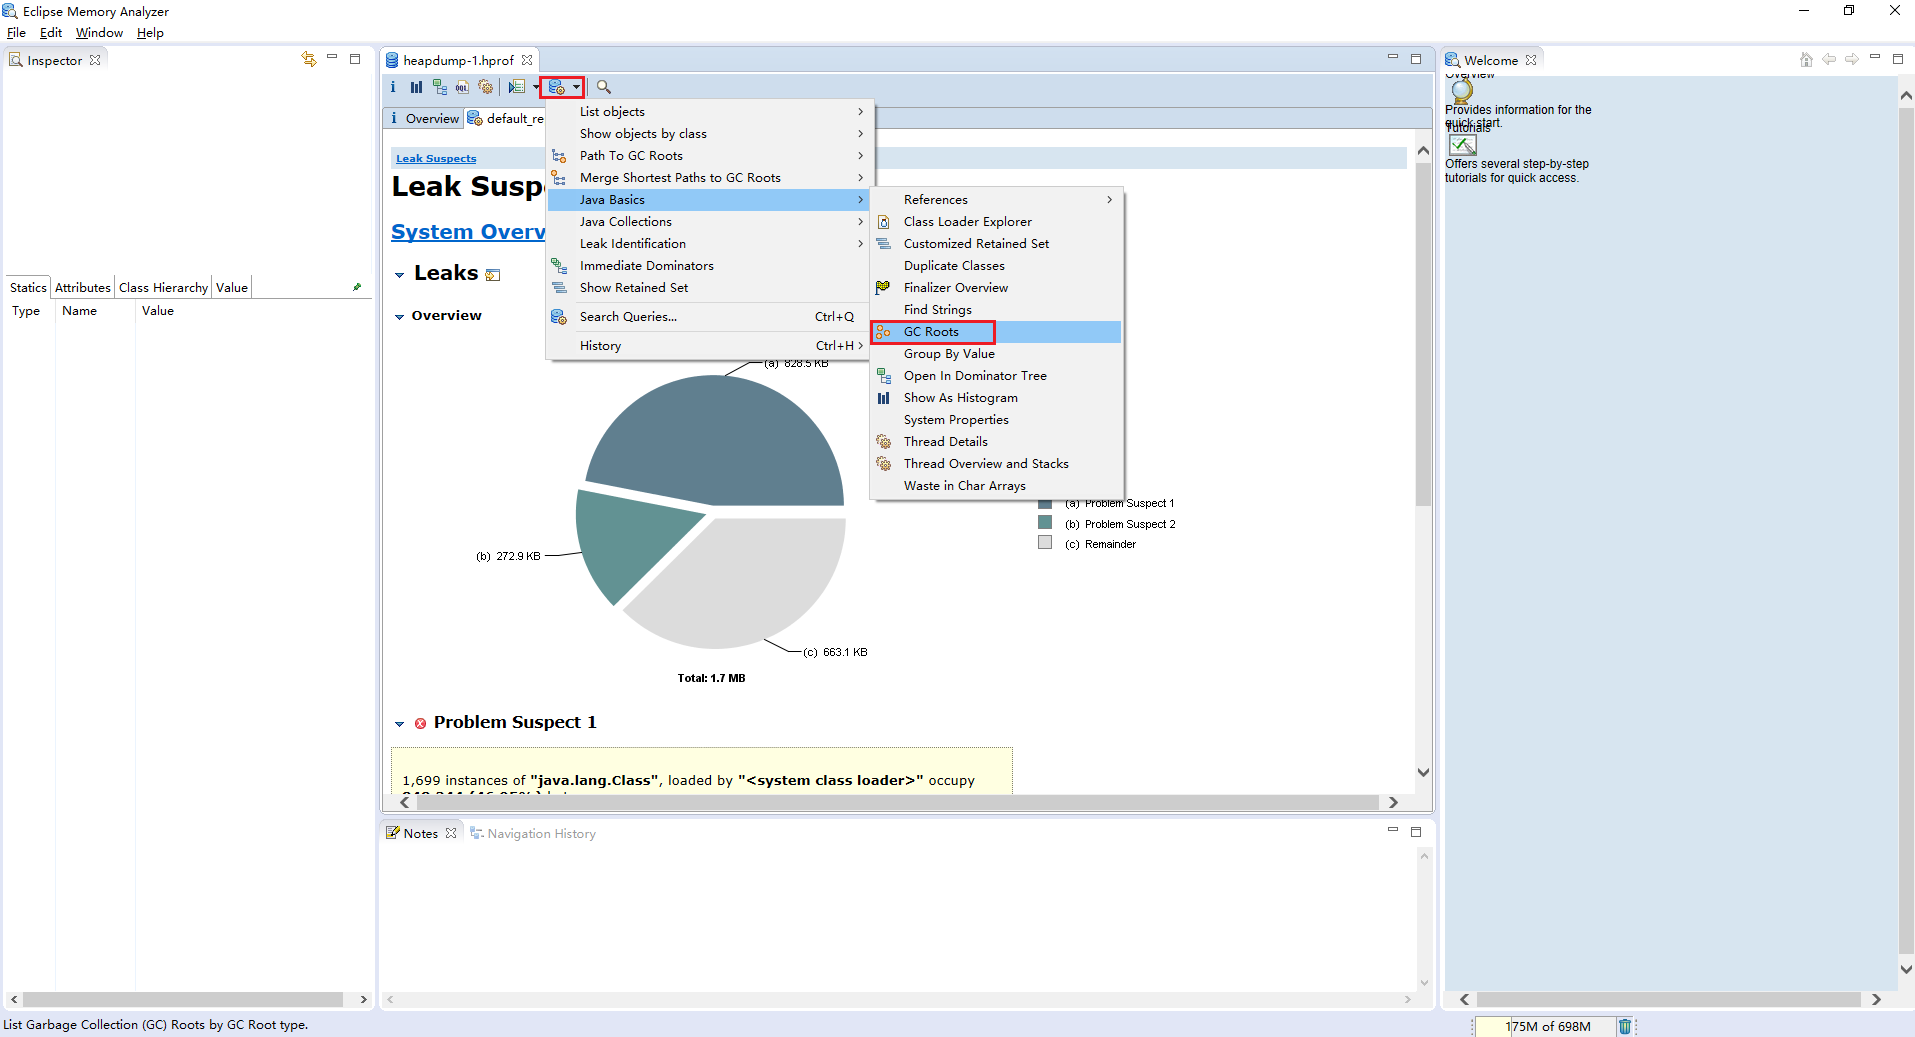
Task: Click the 175M of 698M heap status
Action: click(1545, 1026)
